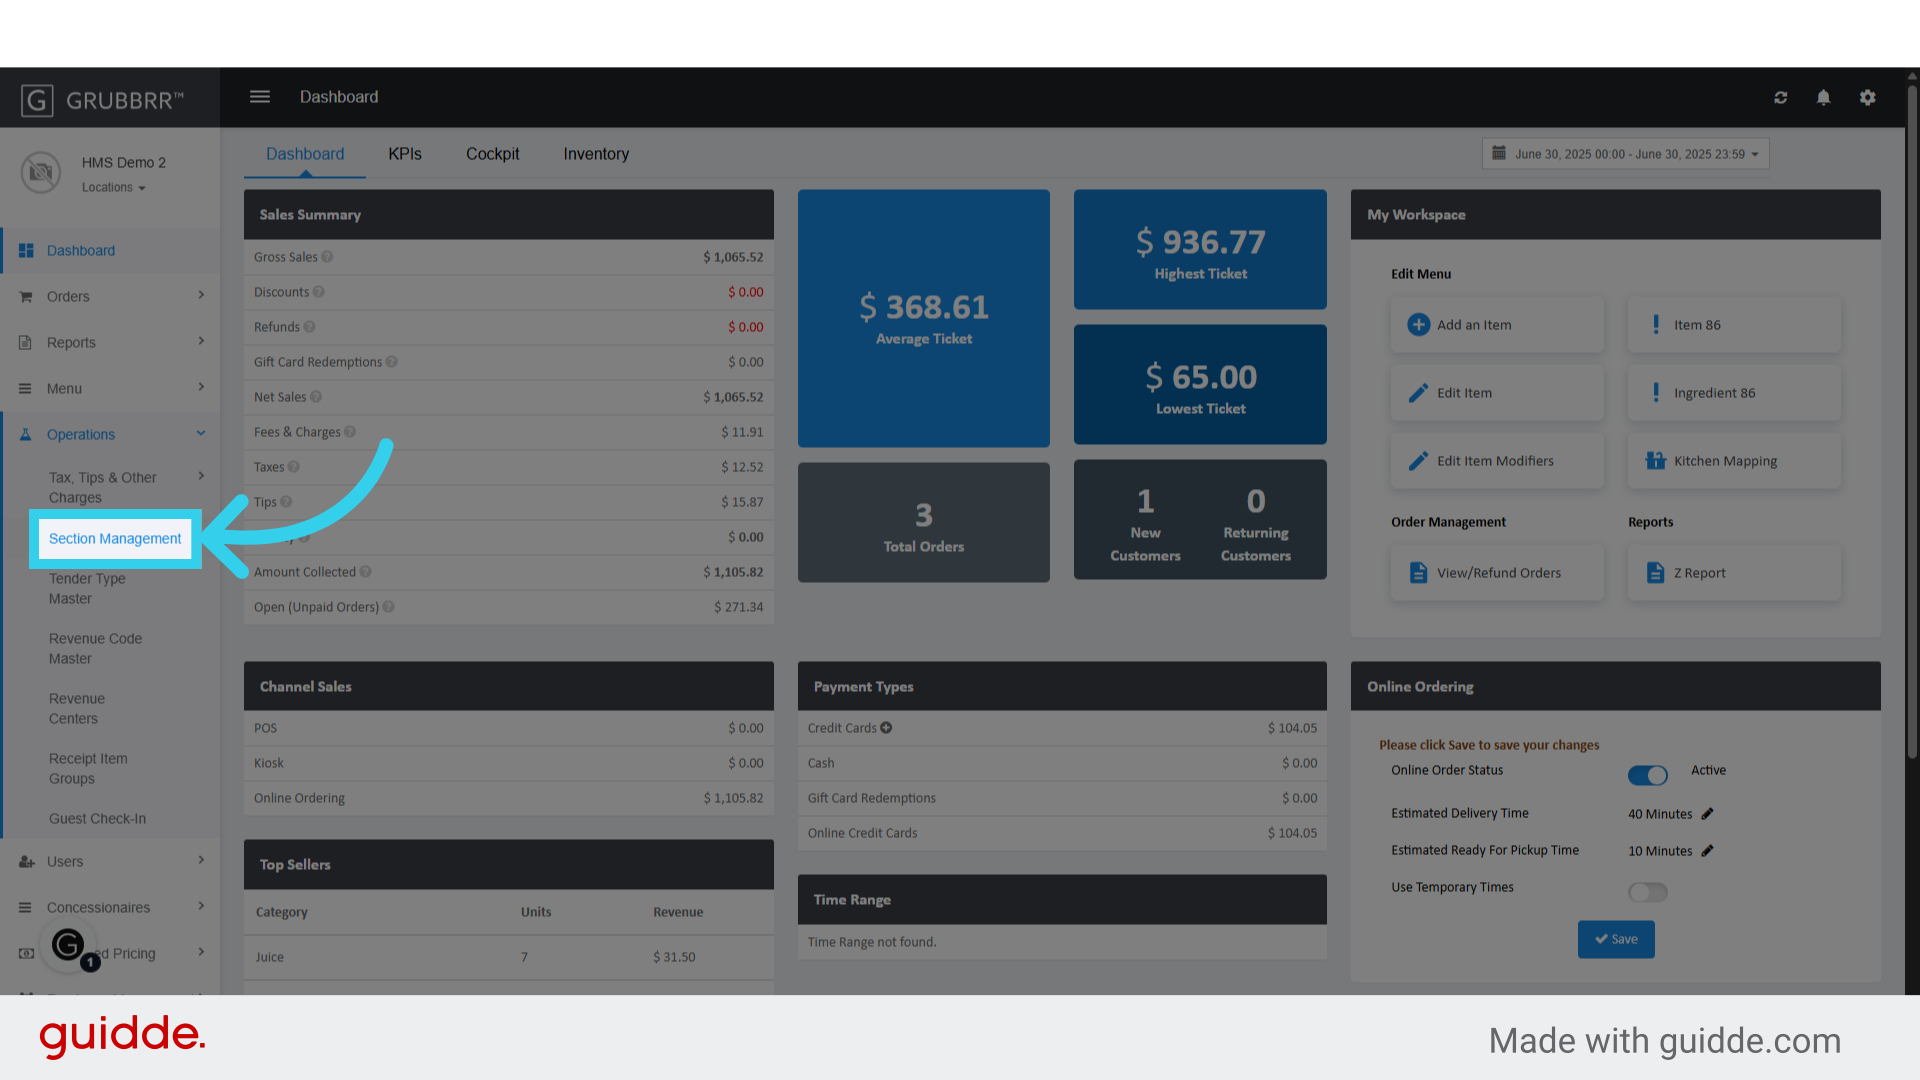Screen dimensions: 1920x1080
Task: Click the GRUBBRR logo
Action: coord(102,100)
